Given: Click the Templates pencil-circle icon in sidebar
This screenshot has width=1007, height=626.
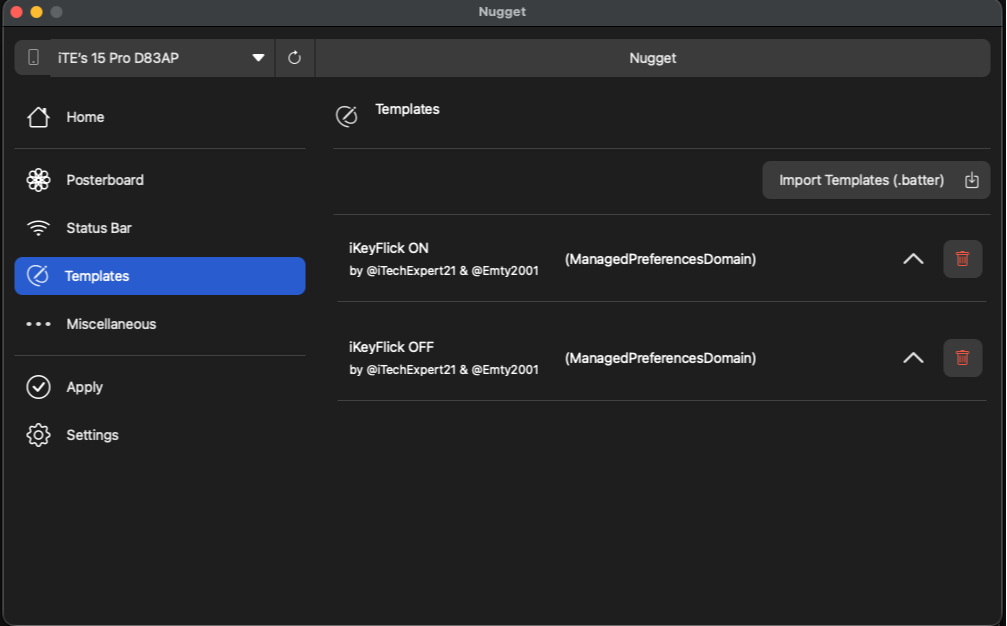Looking at the screenshot, I should pyautogui.click(x=38, y=275).
